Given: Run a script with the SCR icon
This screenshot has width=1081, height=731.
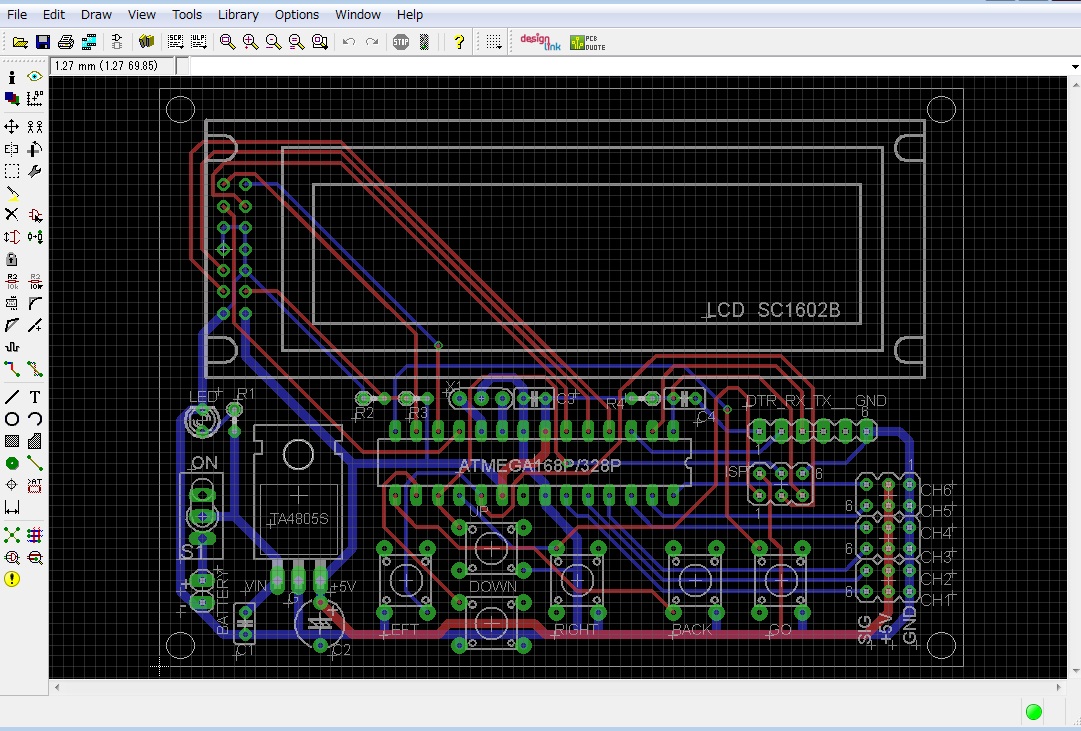Looking at the screenshot, I should [x=176, y=42].
